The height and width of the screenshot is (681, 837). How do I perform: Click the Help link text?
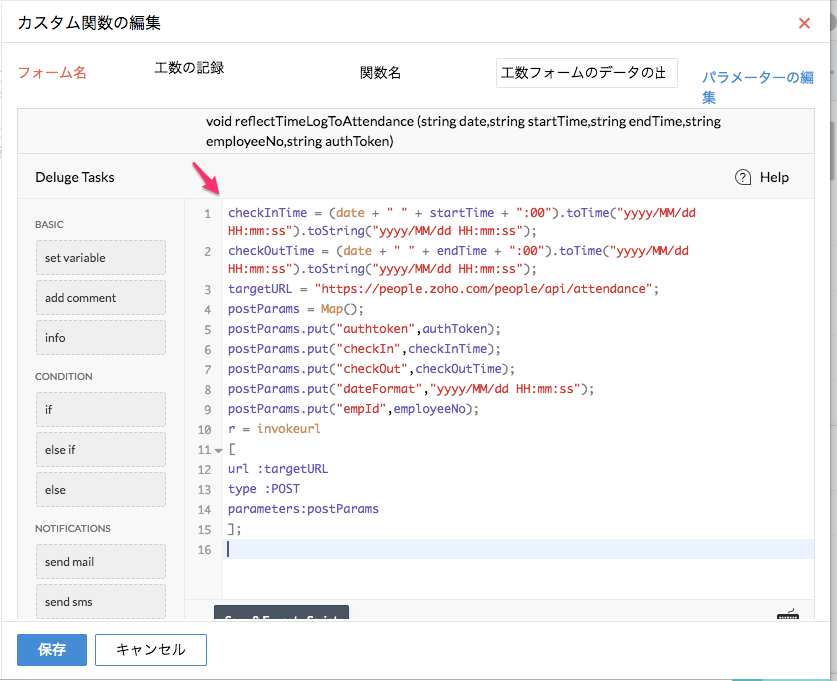point(774,177)
